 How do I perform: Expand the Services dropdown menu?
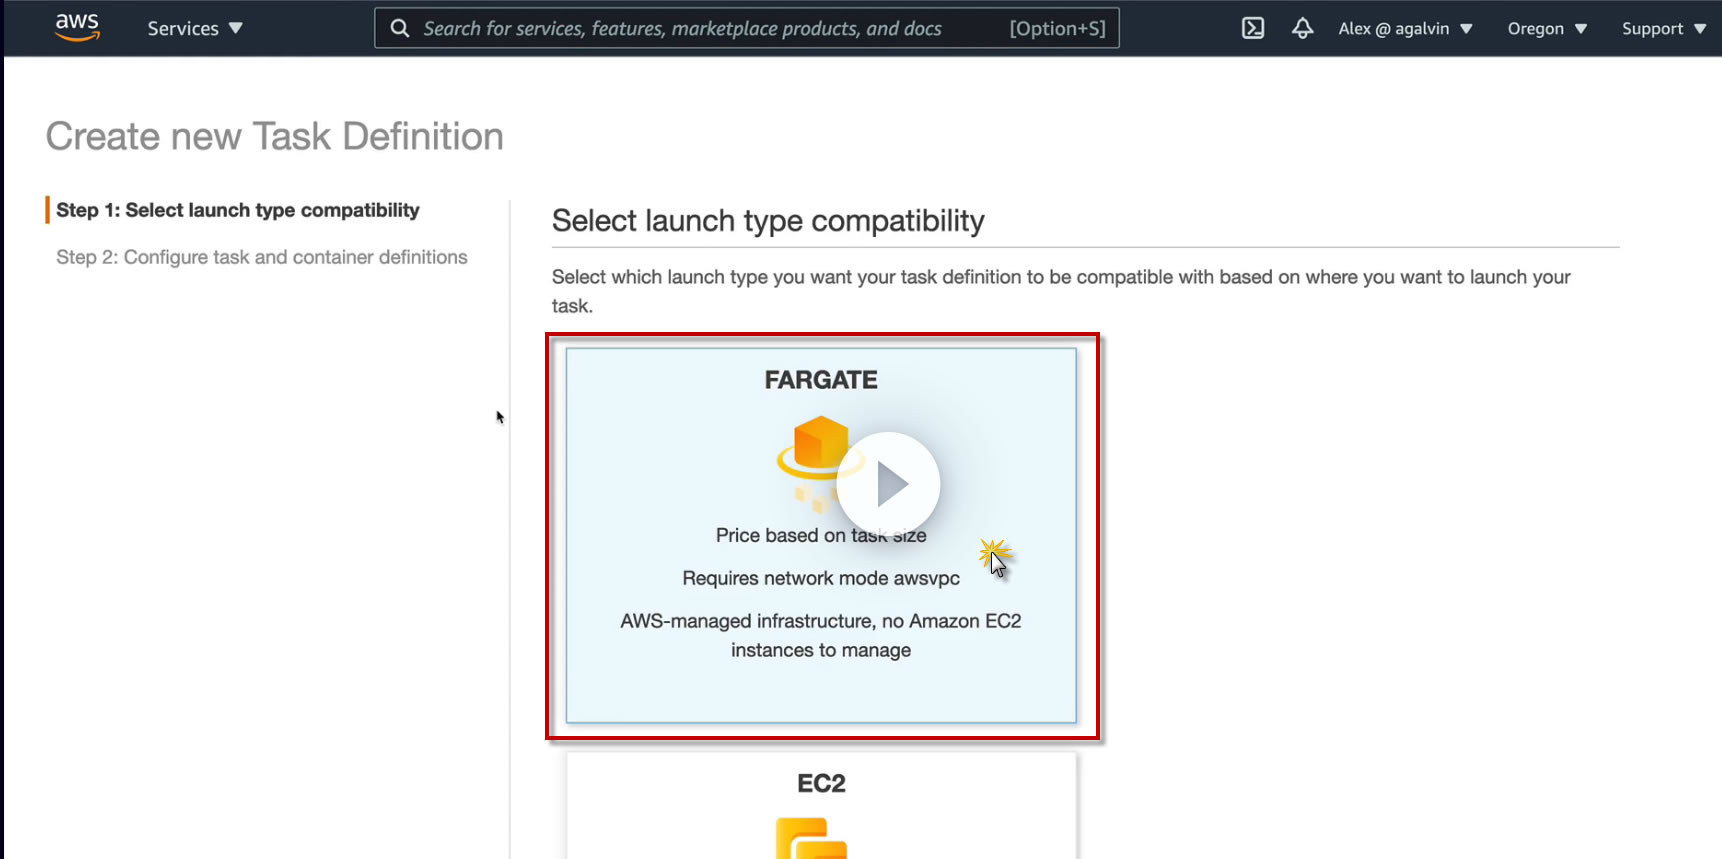[x=194, y=28]
